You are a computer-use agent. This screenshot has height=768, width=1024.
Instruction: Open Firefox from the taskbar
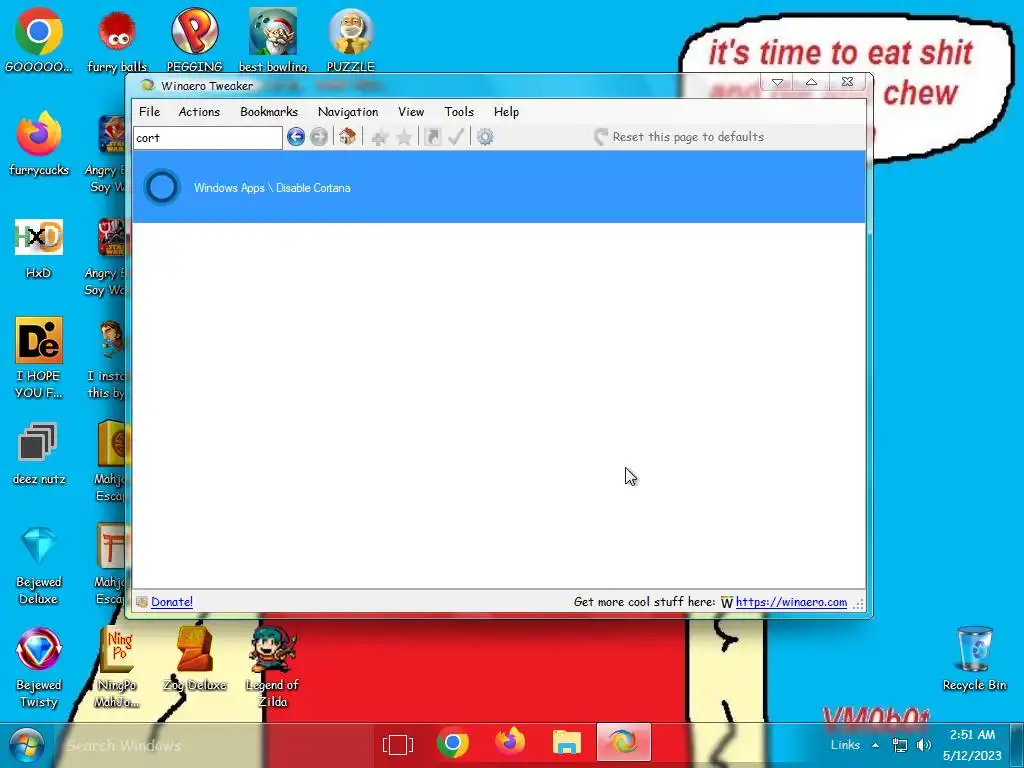click(510, 743)
